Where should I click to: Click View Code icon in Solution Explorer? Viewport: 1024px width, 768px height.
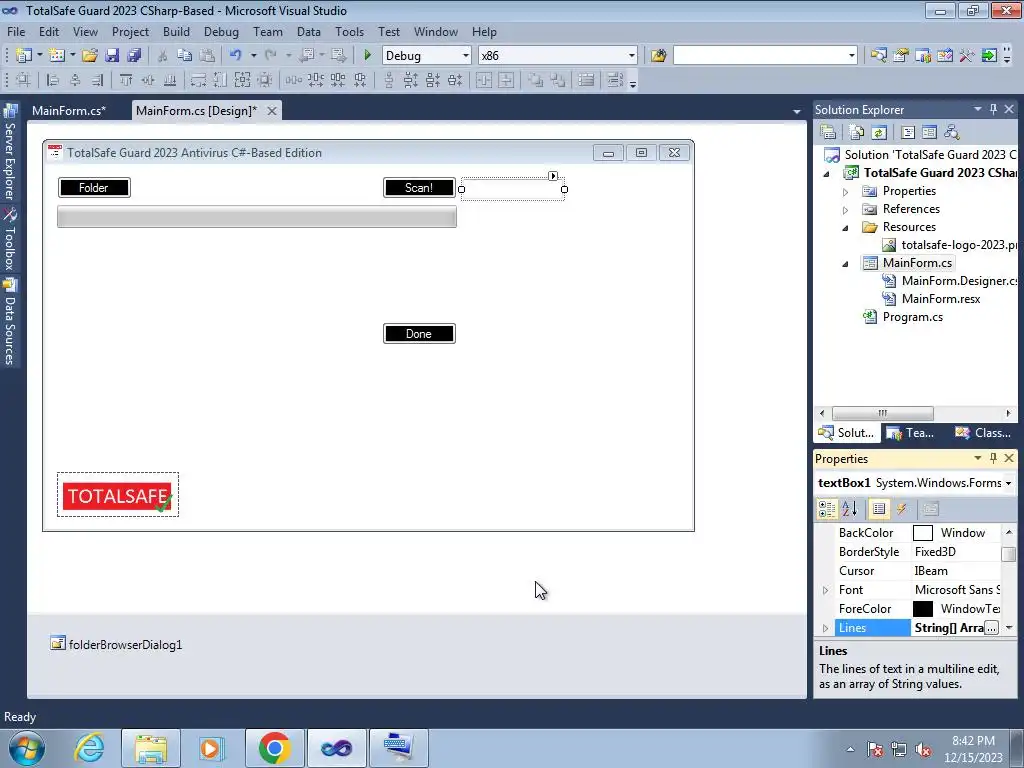908,133
